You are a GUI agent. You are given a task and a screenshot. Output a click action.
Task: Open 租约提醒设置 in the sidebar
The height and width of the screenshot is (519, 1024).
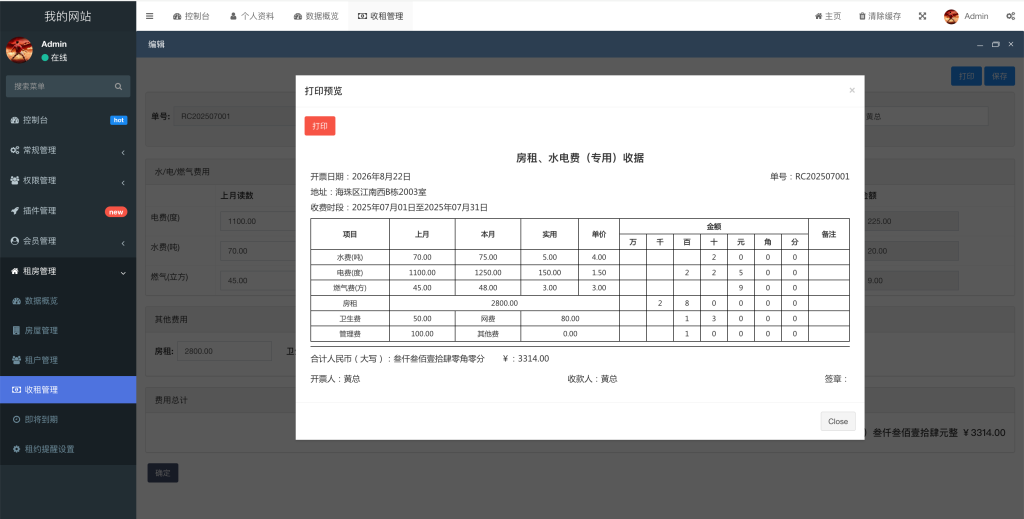pos(68,449)
